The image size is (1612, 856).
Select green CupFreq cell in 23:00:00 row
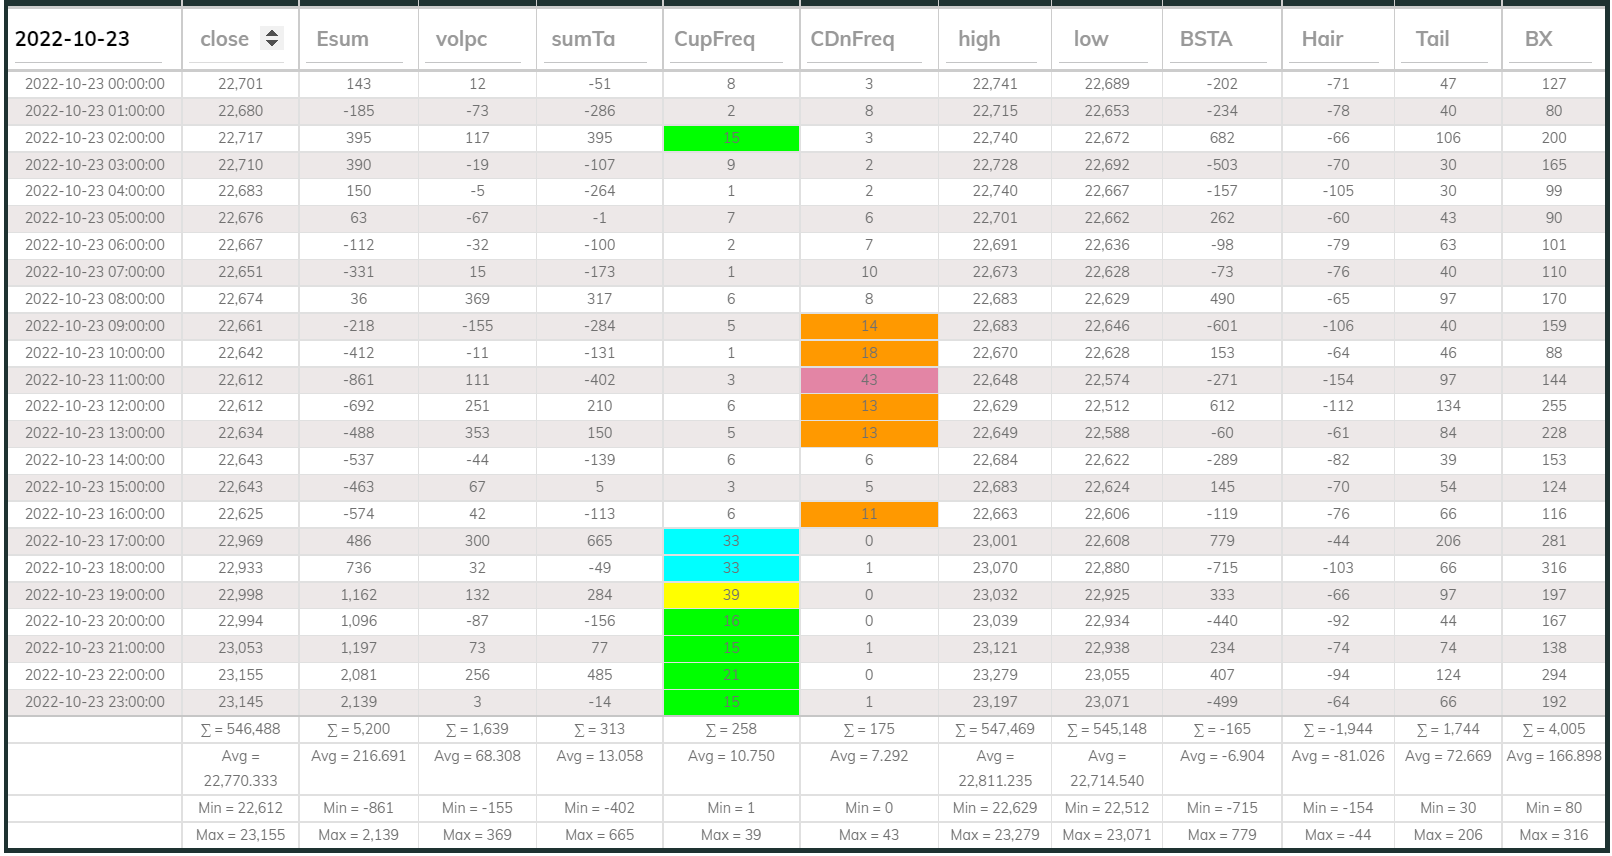pyautogui.click(x=731, y=702)
